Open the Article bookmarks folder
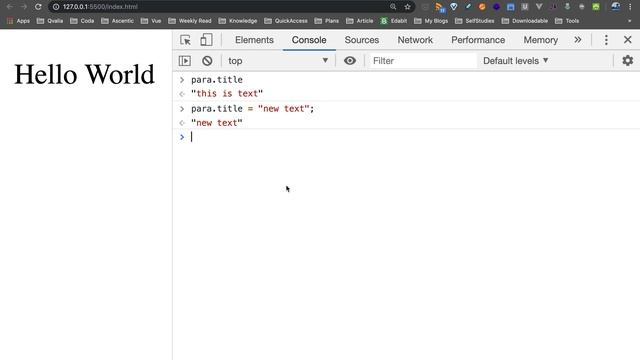The height and width of the screenshot is (360, 640). coord(360,21)
